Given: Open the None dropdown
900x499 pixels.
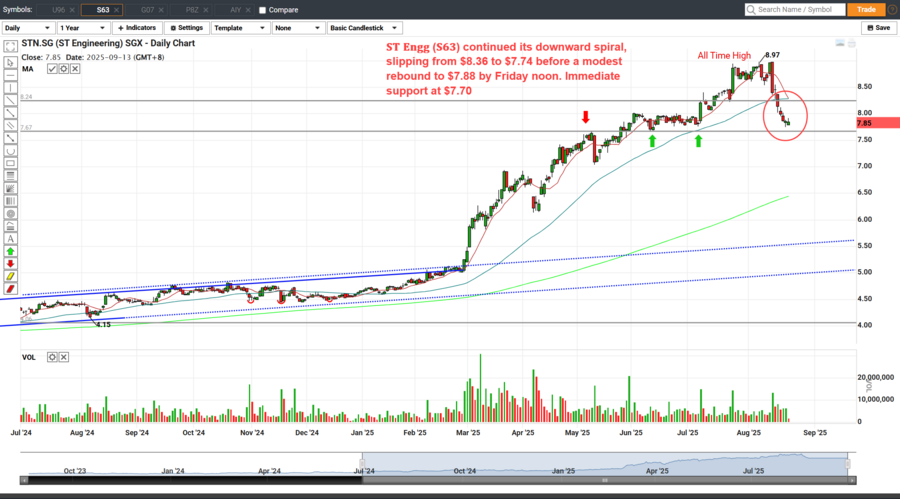Looking at the screenshot, I should coord(298,28).
